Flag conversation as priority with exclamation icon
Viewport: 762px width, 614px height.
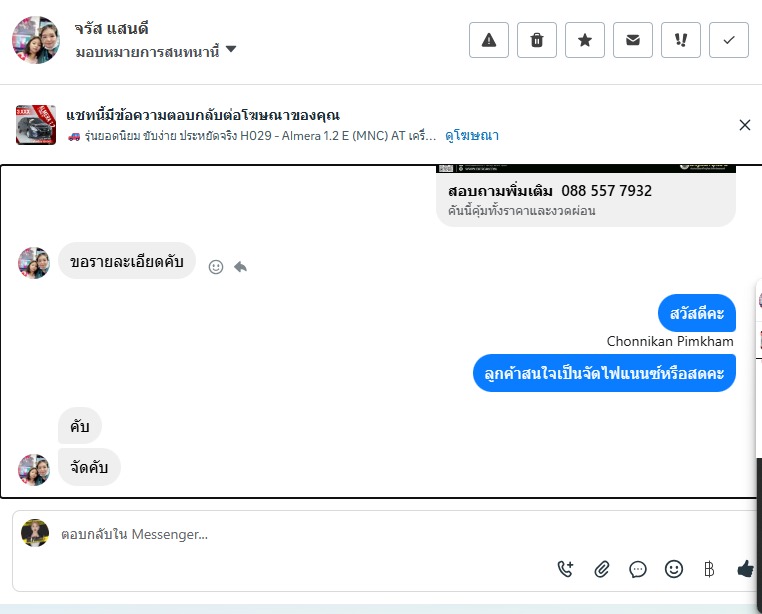click(x=681, y=40)
